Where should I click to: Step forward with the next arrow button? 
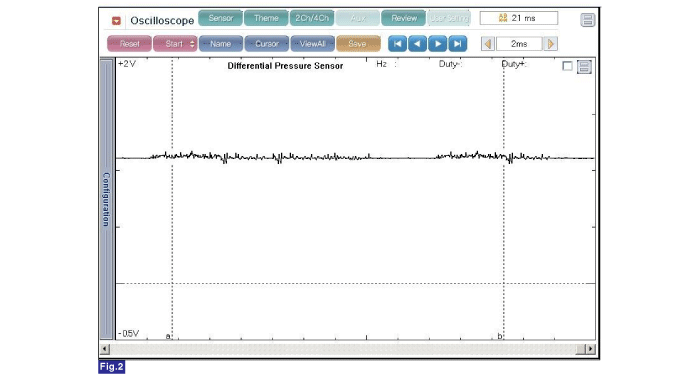(x=438, y=44)
